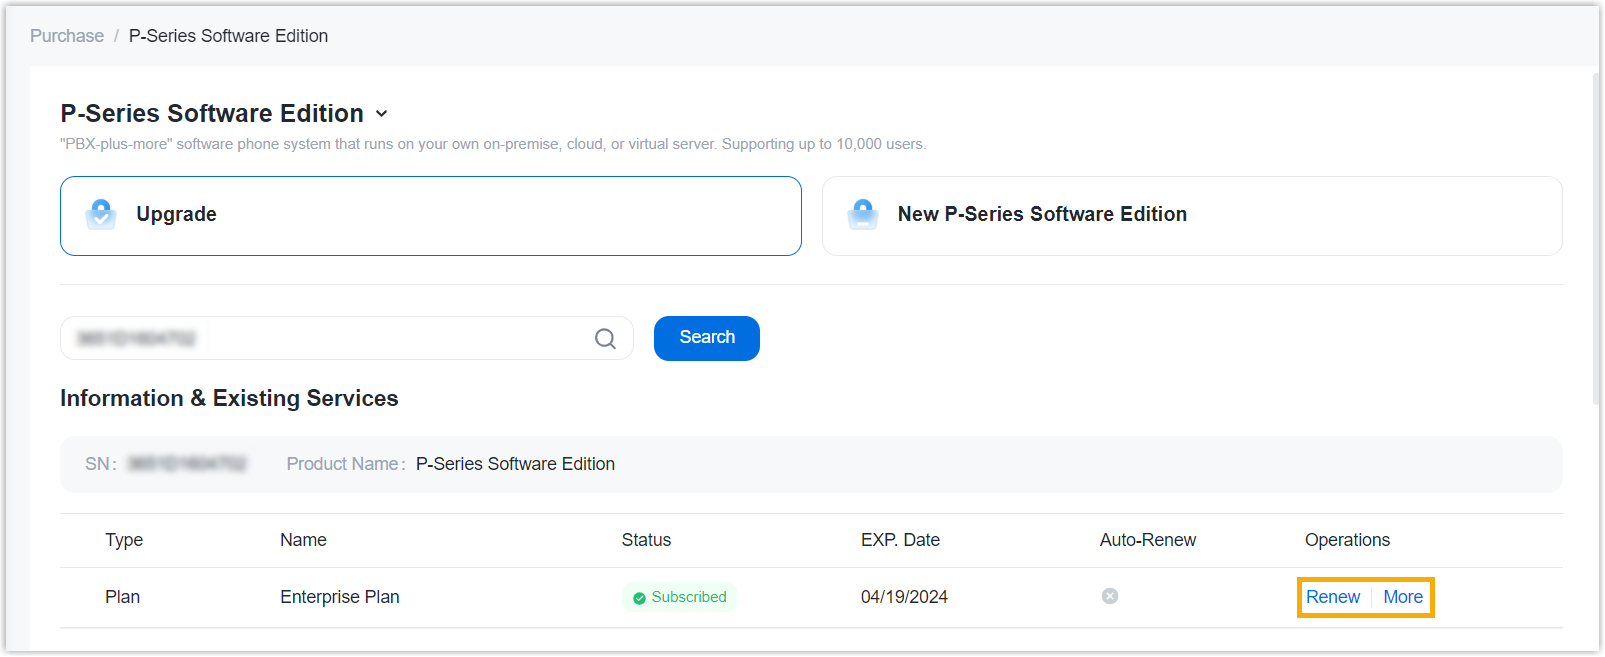Click the Status column header
This screenshot has width=1605, height=657.
(646, 540)
